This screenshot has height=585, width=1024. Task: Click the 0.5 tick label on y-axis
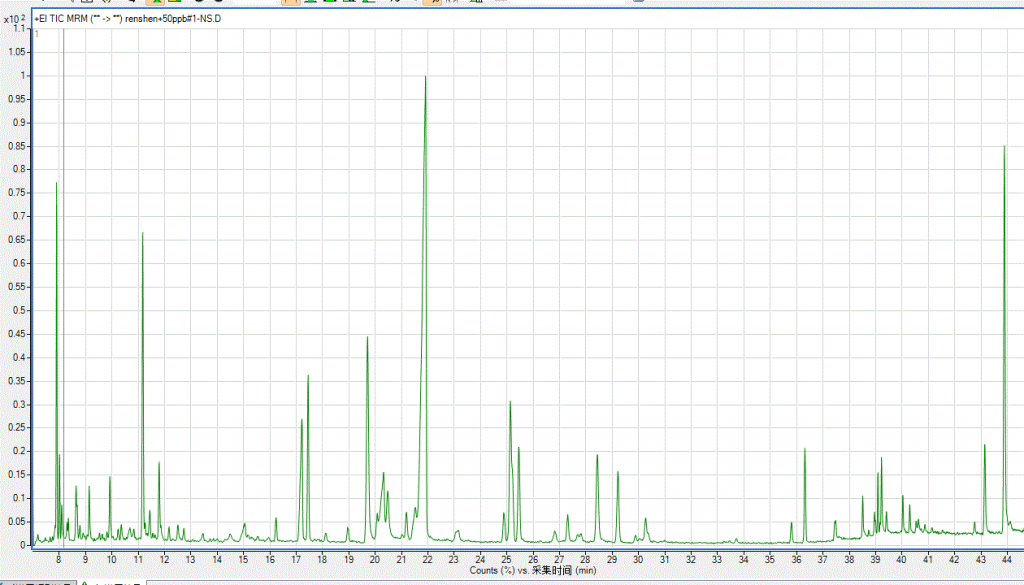pos(20,310)
